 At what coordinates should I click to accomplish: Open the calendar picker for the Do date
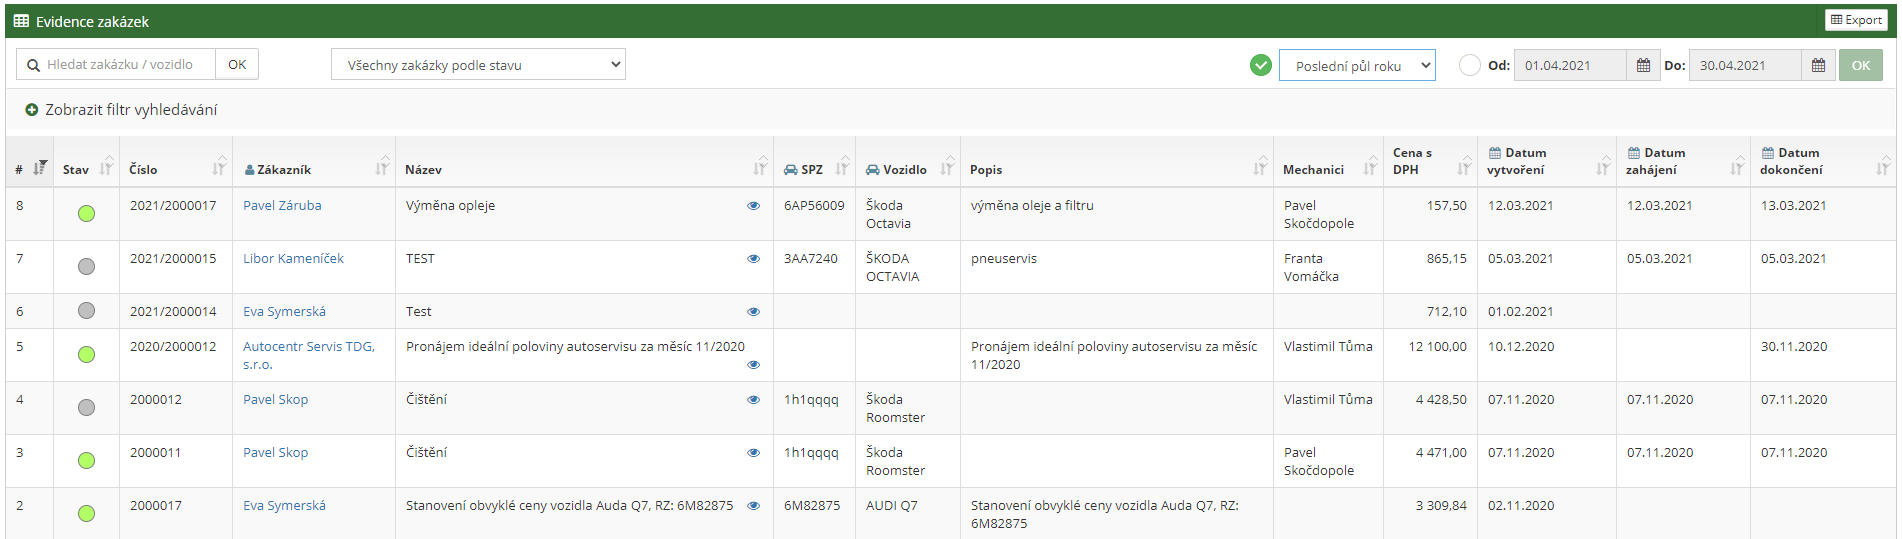[1818, 66]
